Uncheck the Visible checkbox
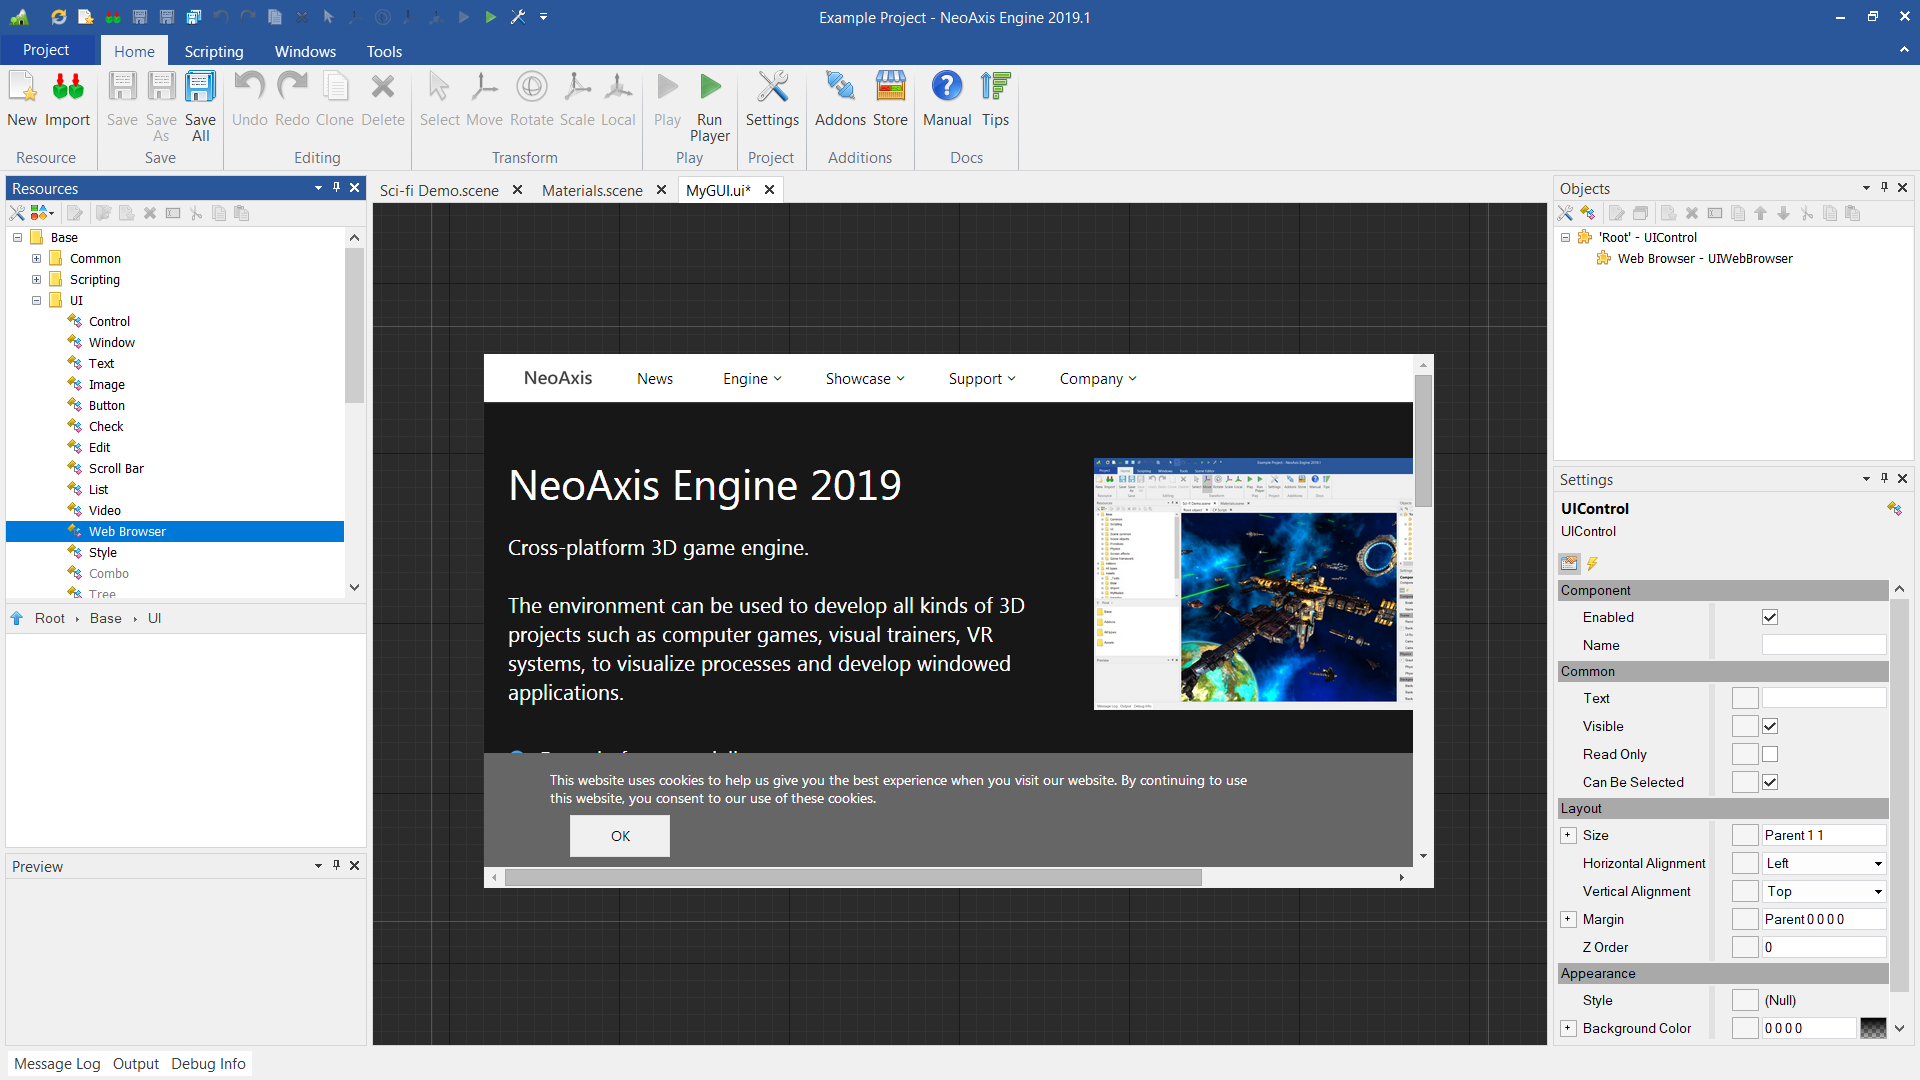Viewport: 1920px width, 1080px height. click(x=1770, y=727)
